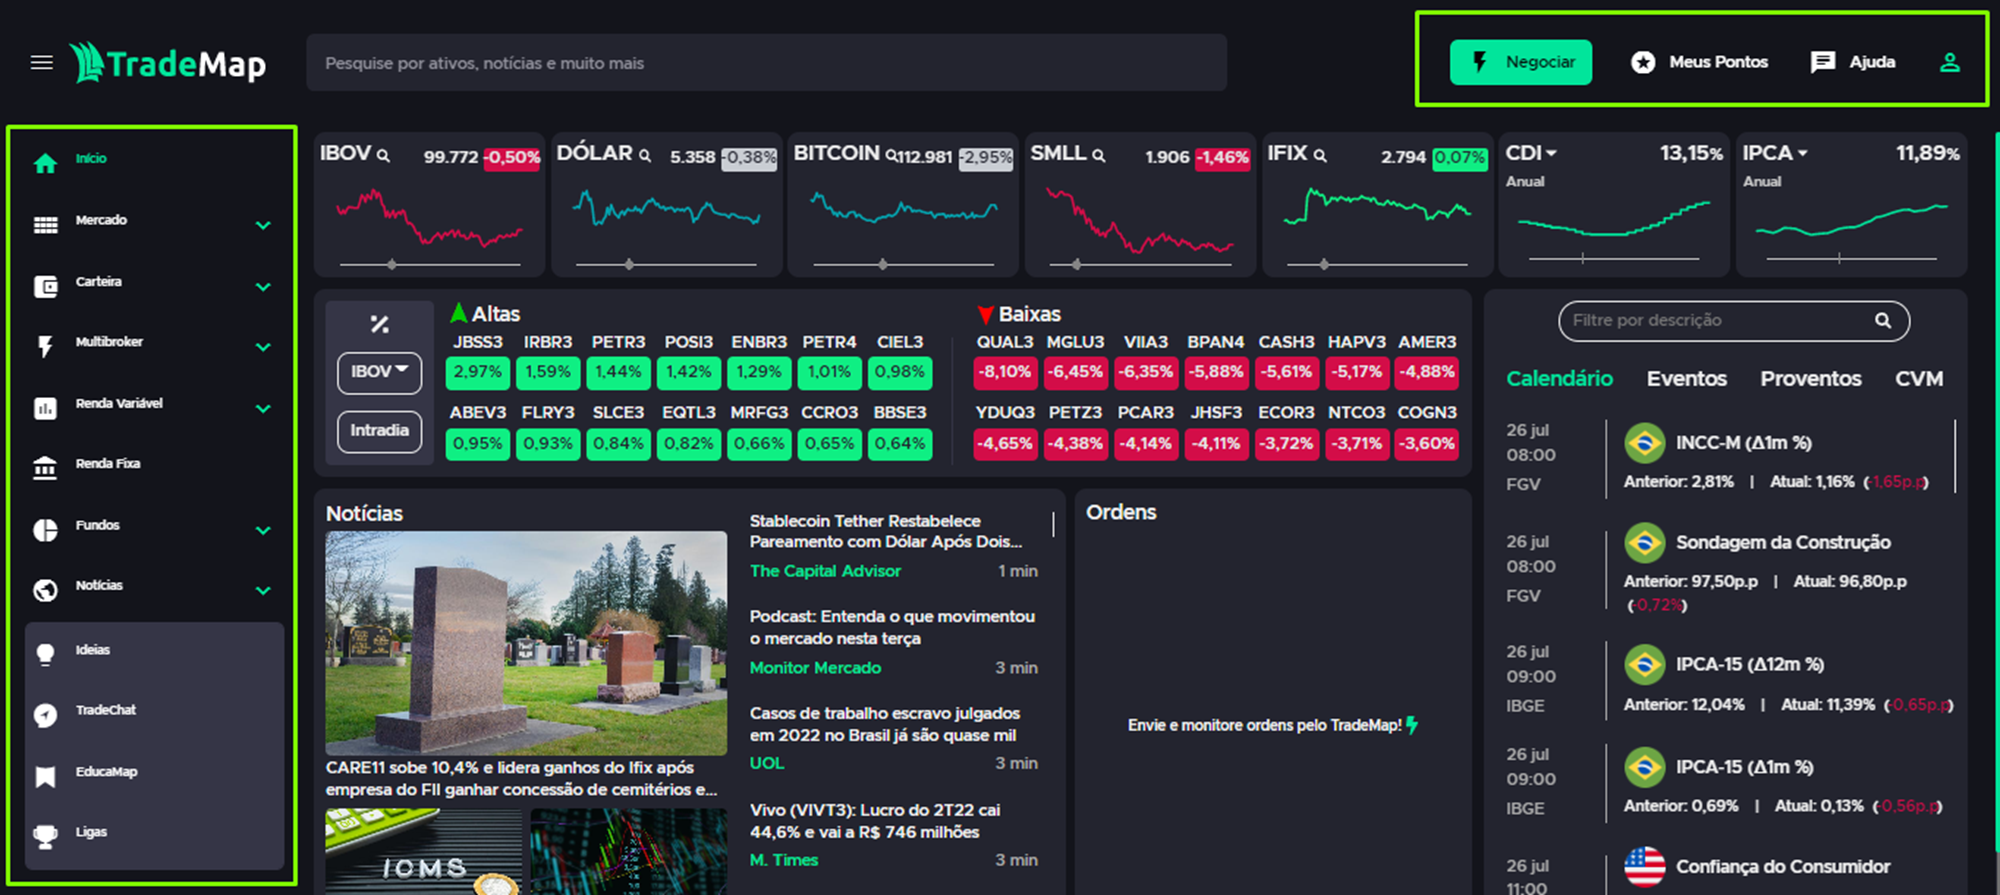Screen dimensions: 2000x895
Task: Click the Carteira wallet icon
Action: (x=45, y=287)
